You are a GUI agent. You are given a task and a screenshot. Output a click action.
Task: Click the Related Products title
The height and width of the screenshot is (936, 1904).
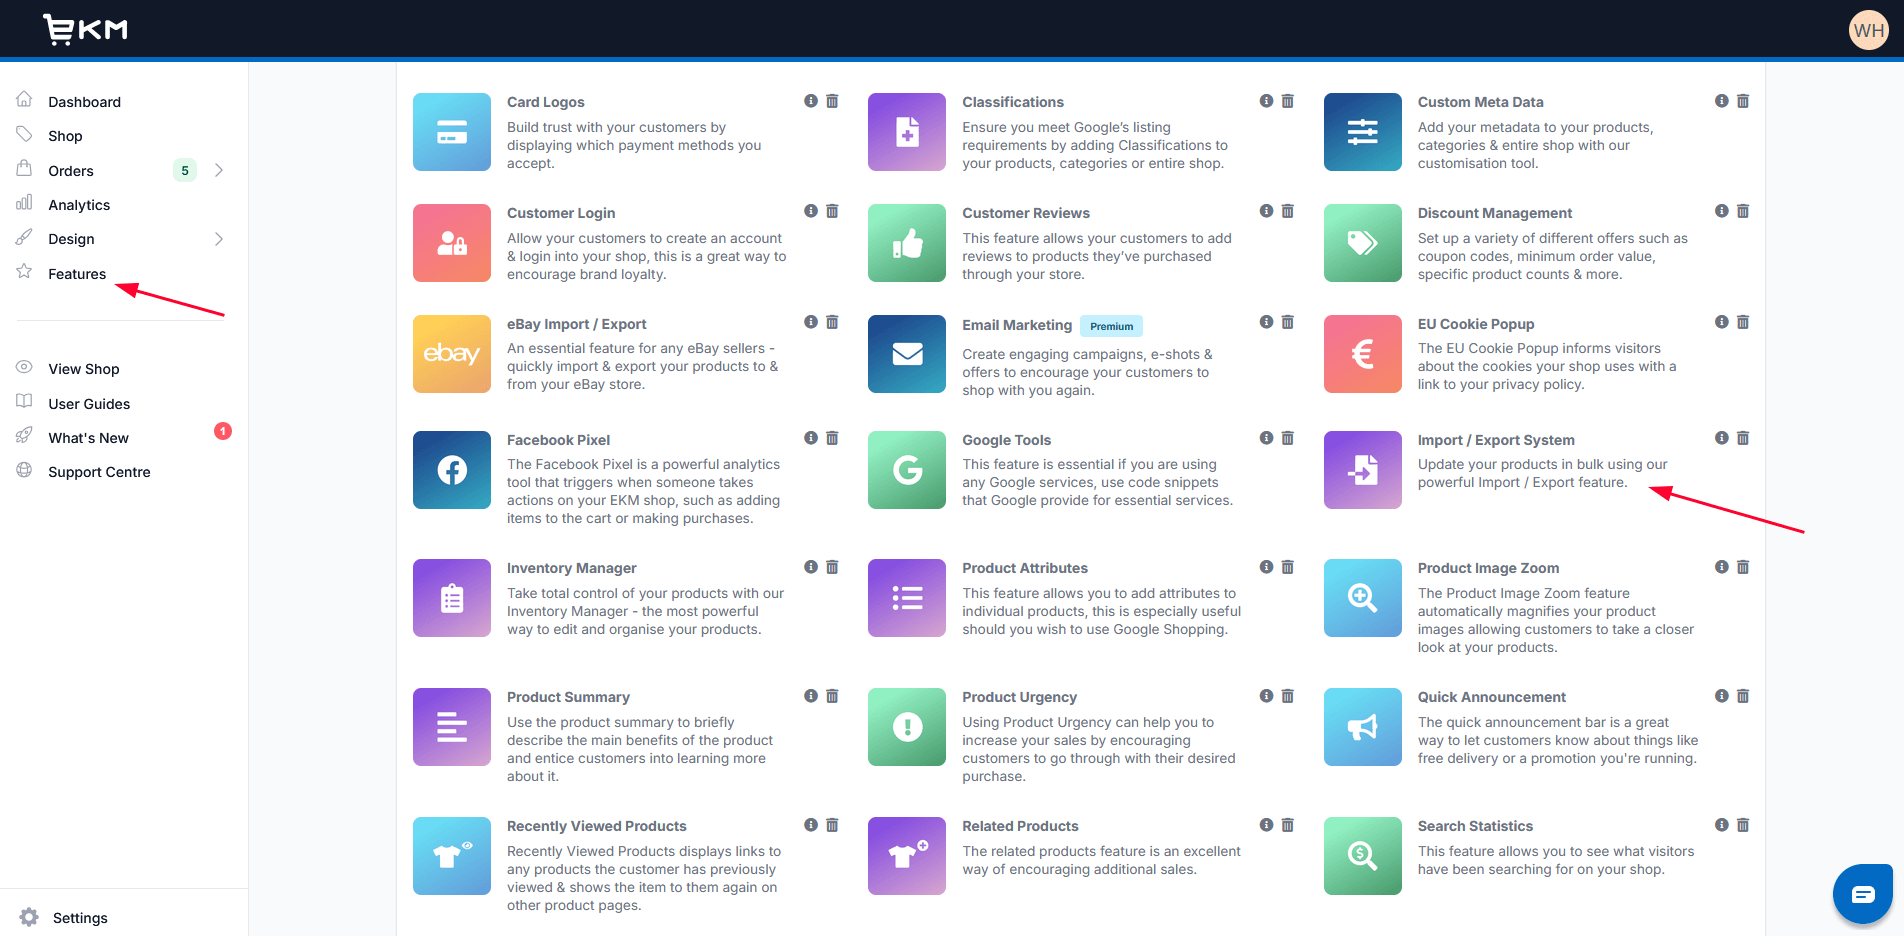1020,826
